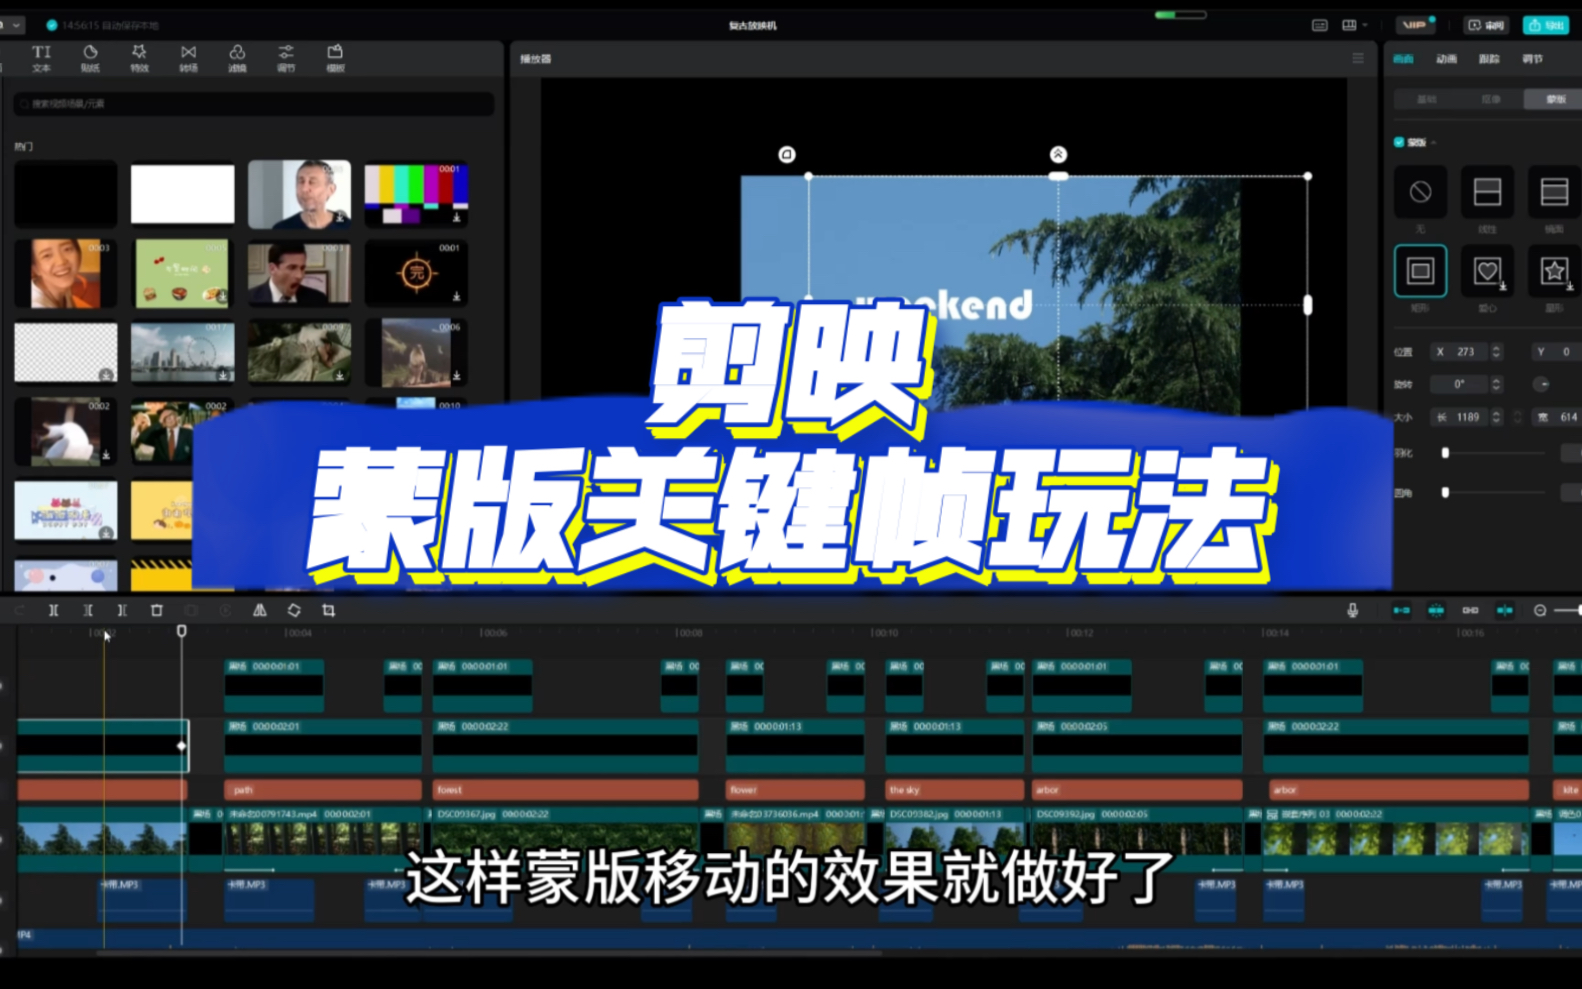Select the color bars test pattern thumbnail
Viewport: 1582px width, 989px height.
coord(416,194)
